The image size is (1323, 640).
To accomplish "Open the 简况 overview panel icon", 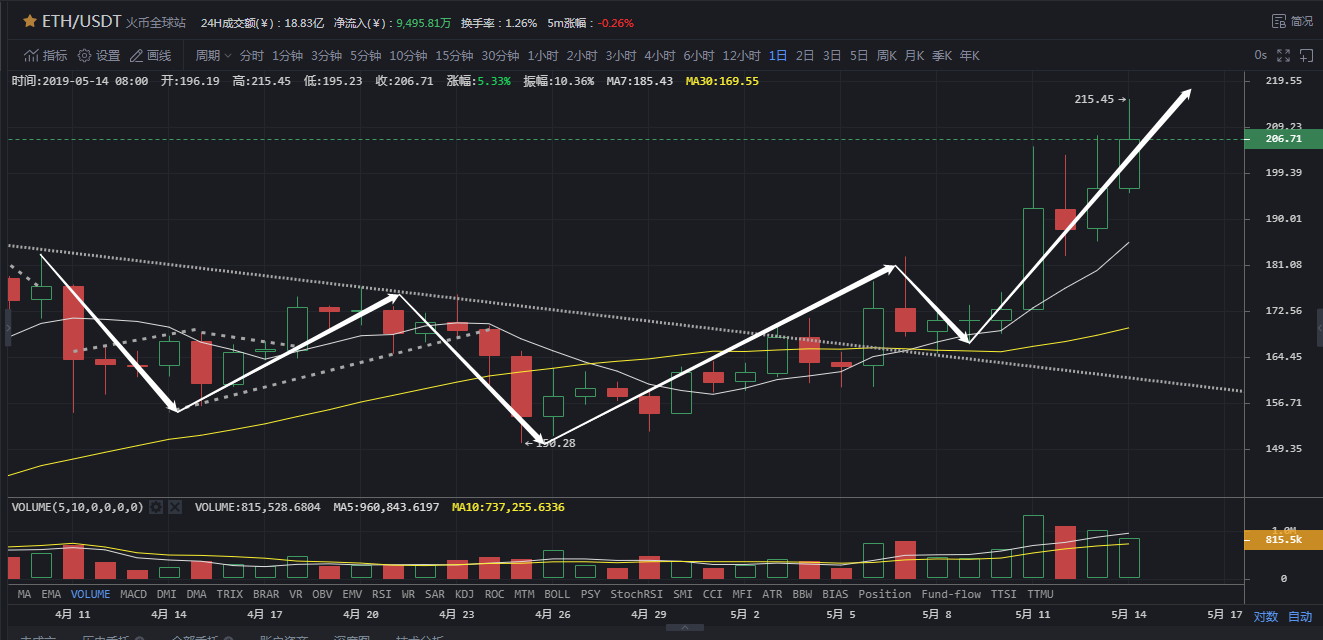I will click(1279, 21).
